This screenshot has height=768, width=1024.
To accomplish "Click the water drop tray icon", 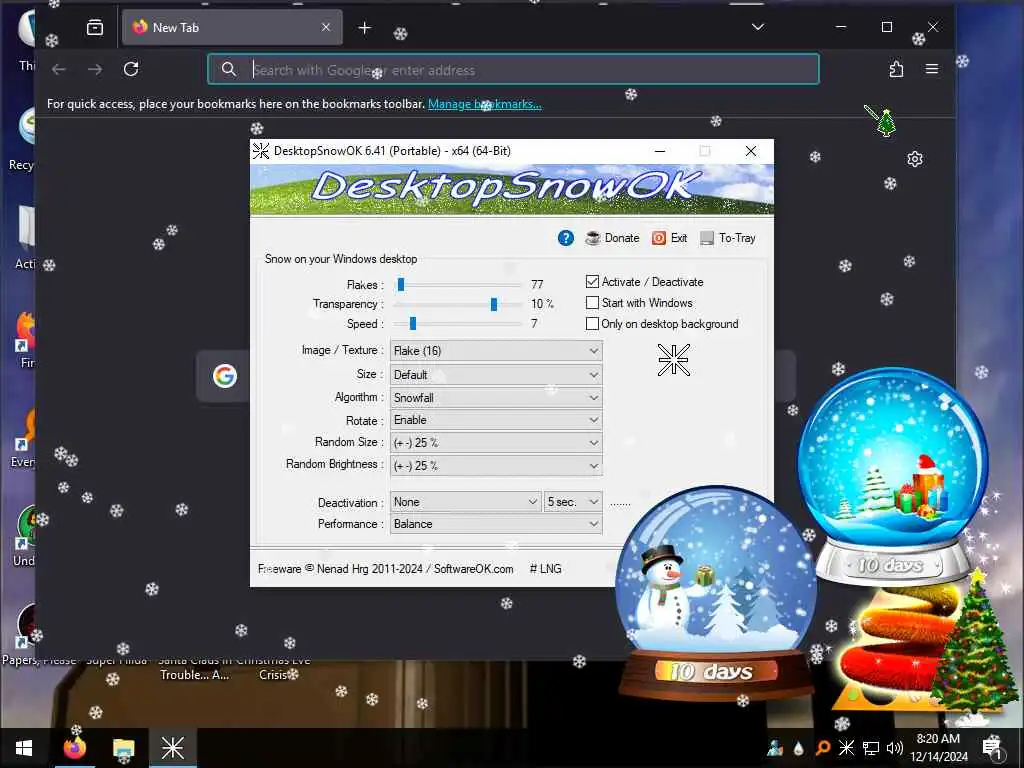I will (799, 748).
